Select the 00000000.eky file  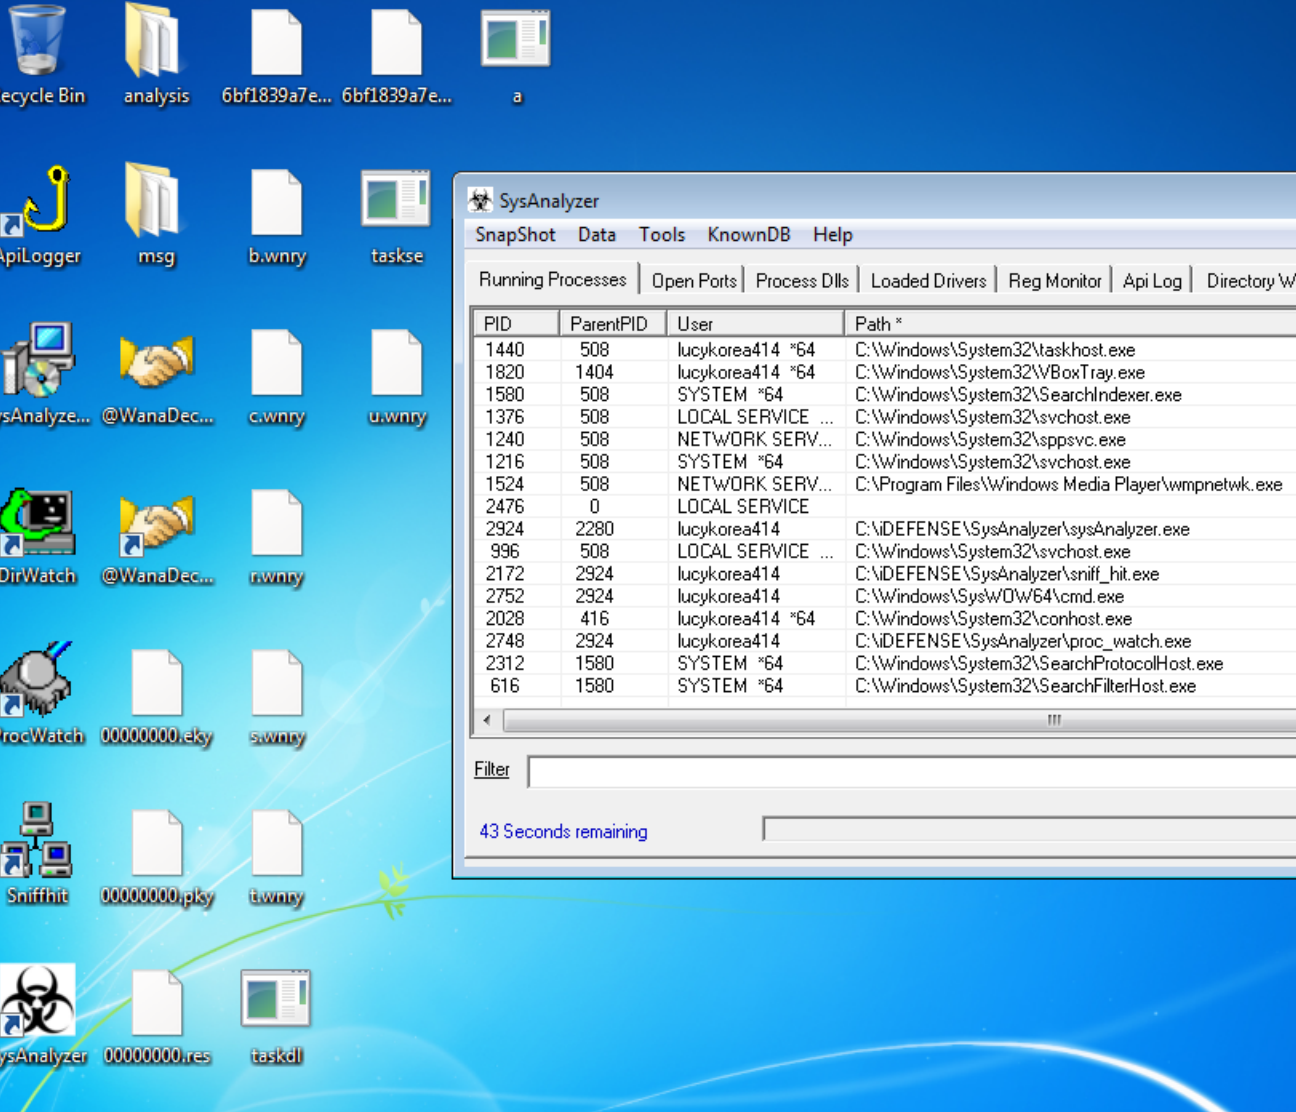pyautogui.click(x=156, y=697)
